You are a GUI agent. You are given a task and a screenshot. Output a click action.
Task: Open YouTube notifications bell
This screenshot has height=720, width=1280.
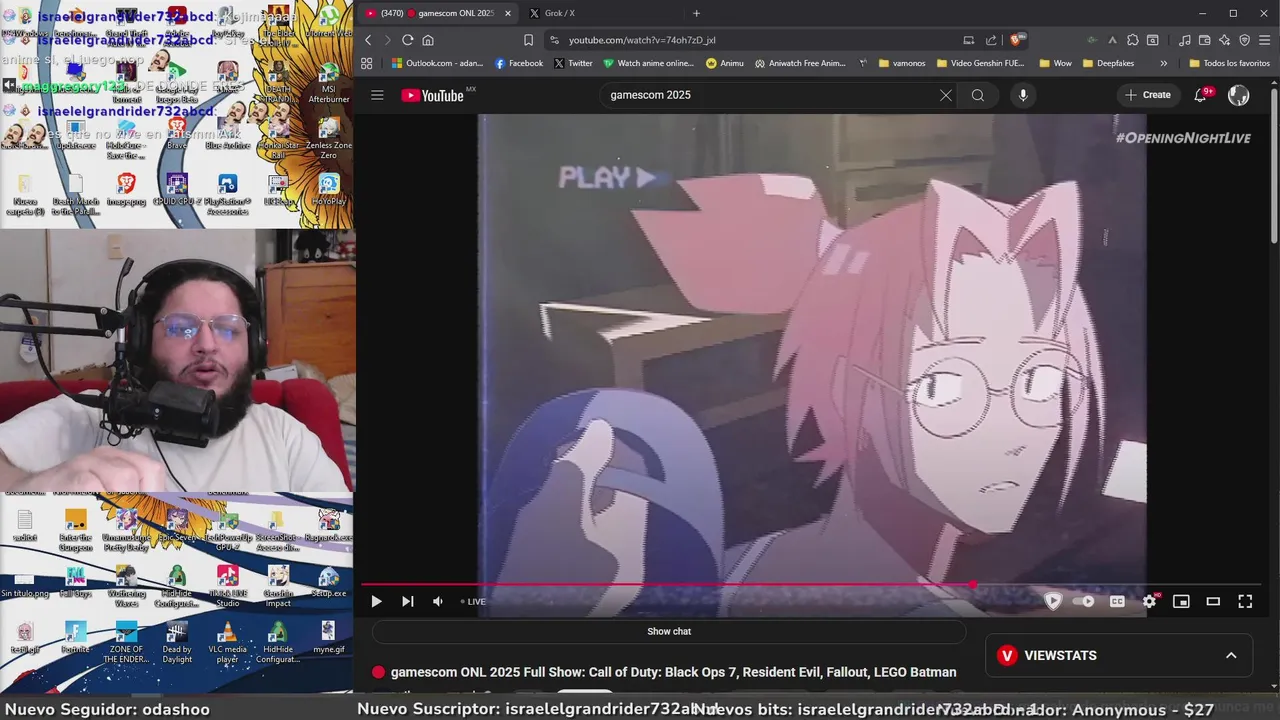[1201, 95]
